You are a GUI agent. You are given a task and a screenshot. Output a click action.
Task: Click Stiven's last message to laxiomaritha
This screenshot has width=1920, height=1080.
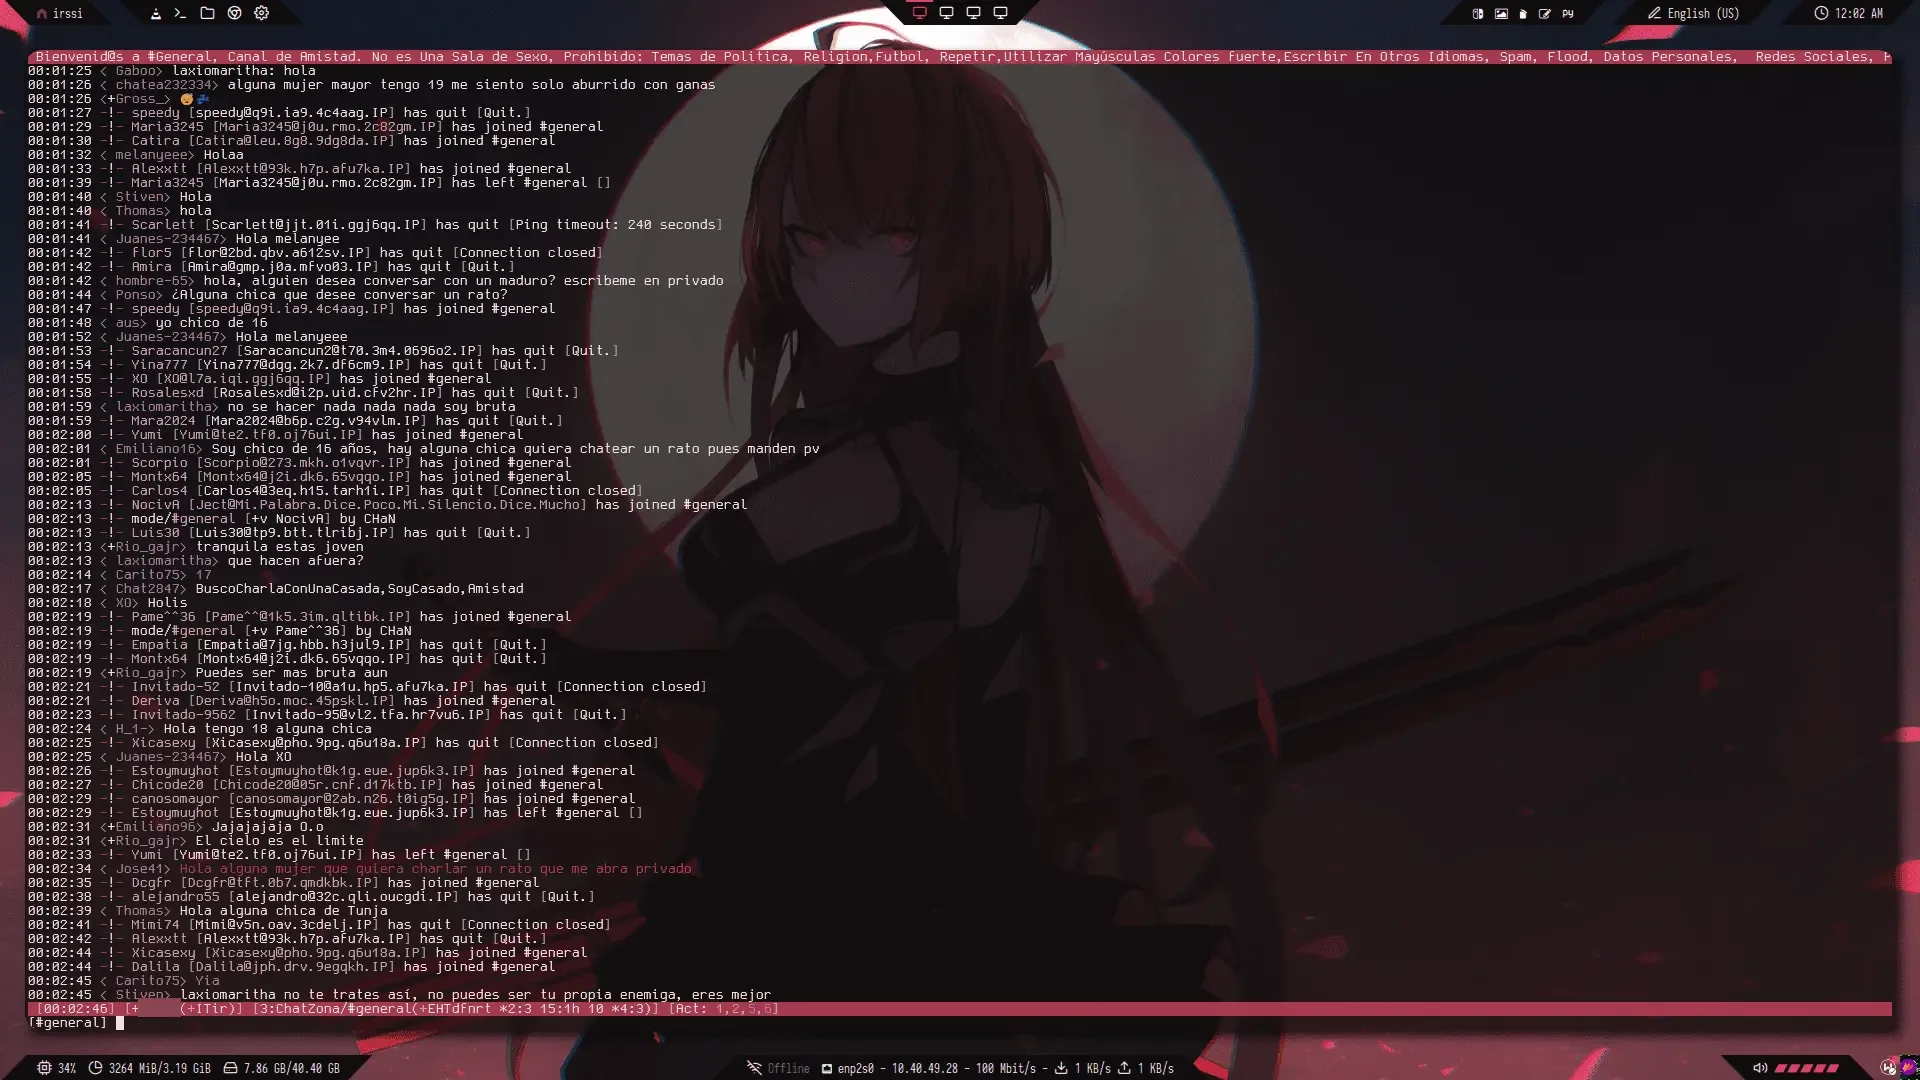click(399, 995)
